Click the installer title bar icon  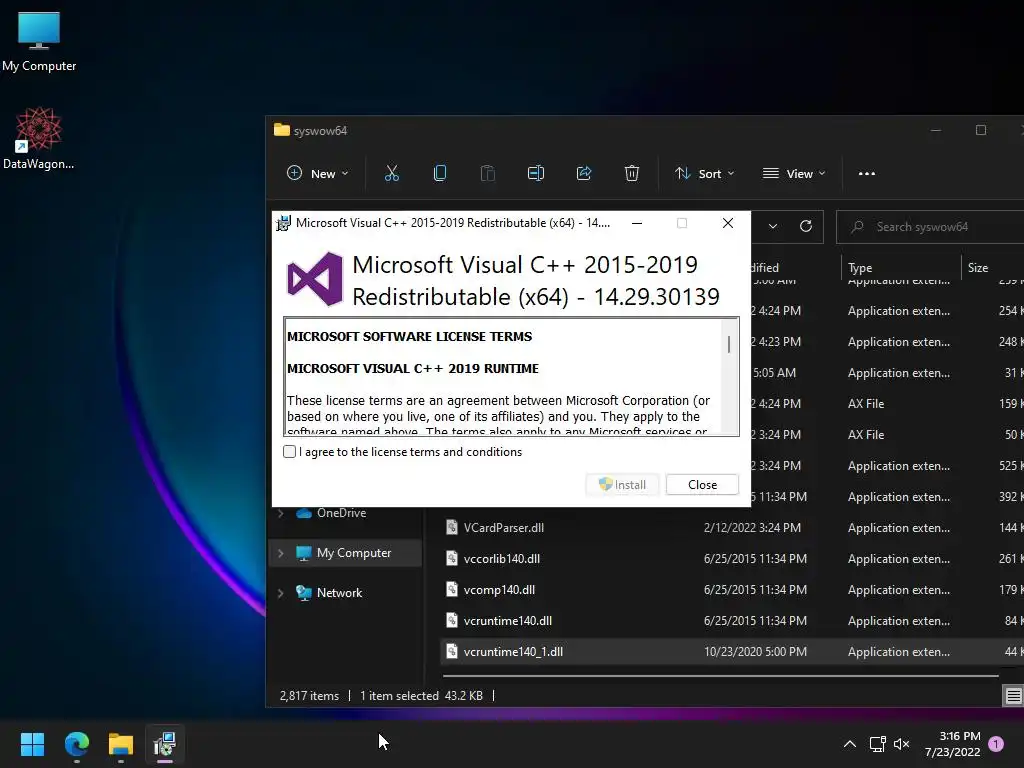(x=283, y=223)
